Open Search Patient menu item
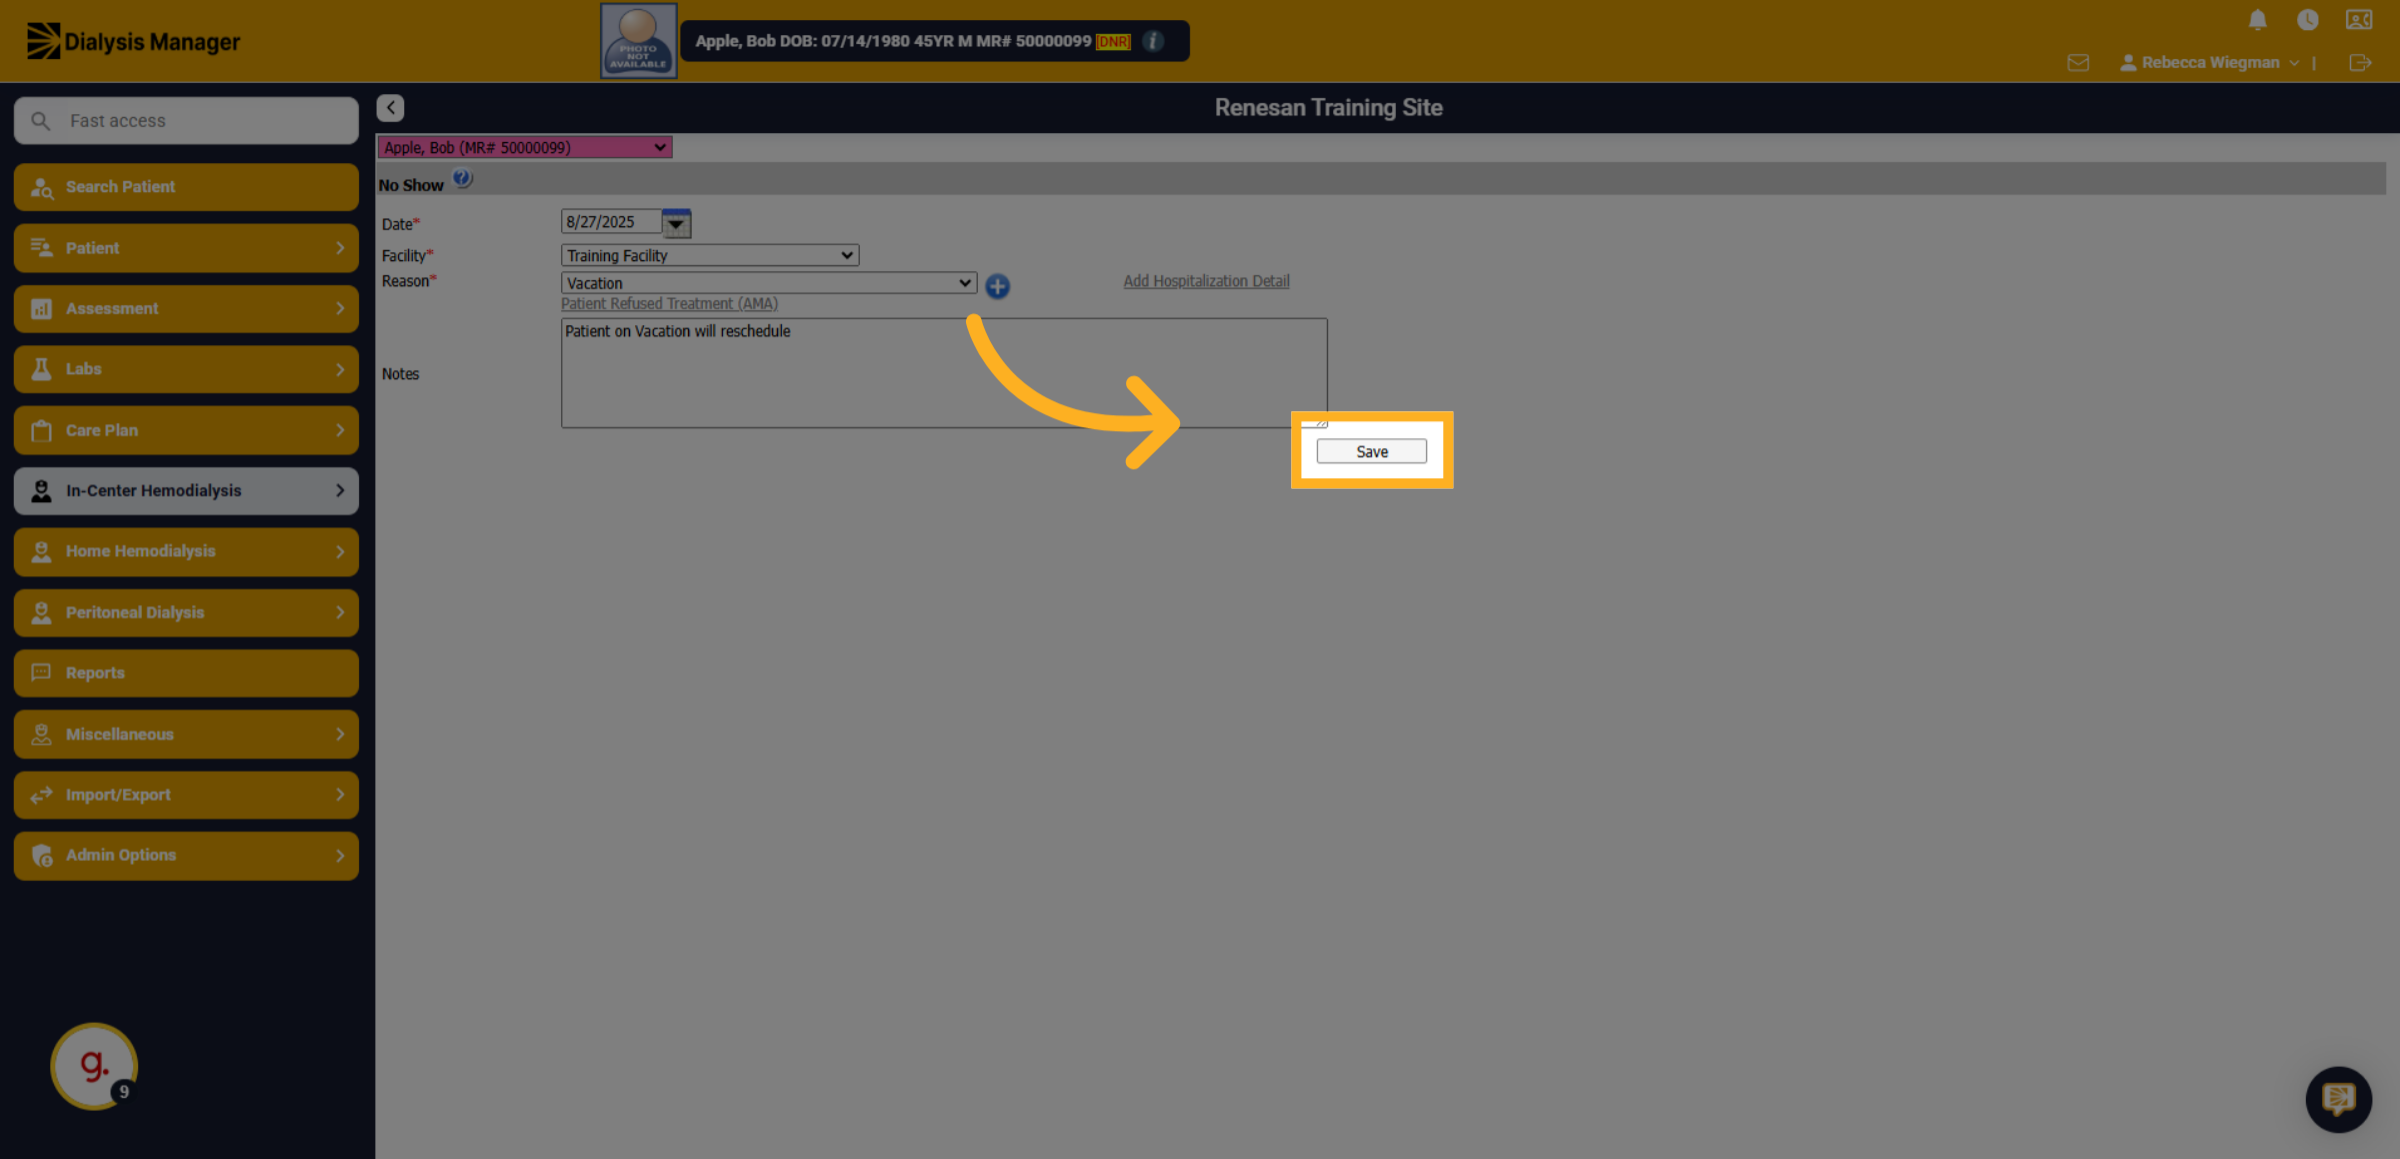The width and height of the screenshot is (2400, 1159). coord(186,187)
